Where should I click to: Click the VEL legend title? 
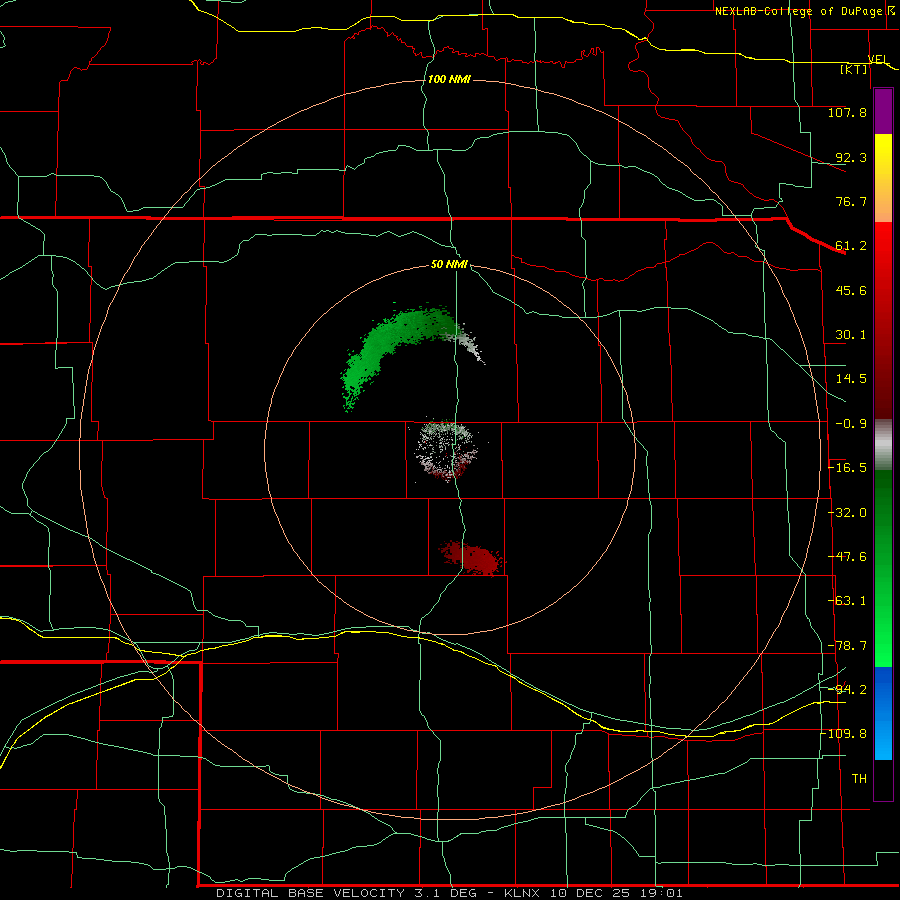click(878, 59)
